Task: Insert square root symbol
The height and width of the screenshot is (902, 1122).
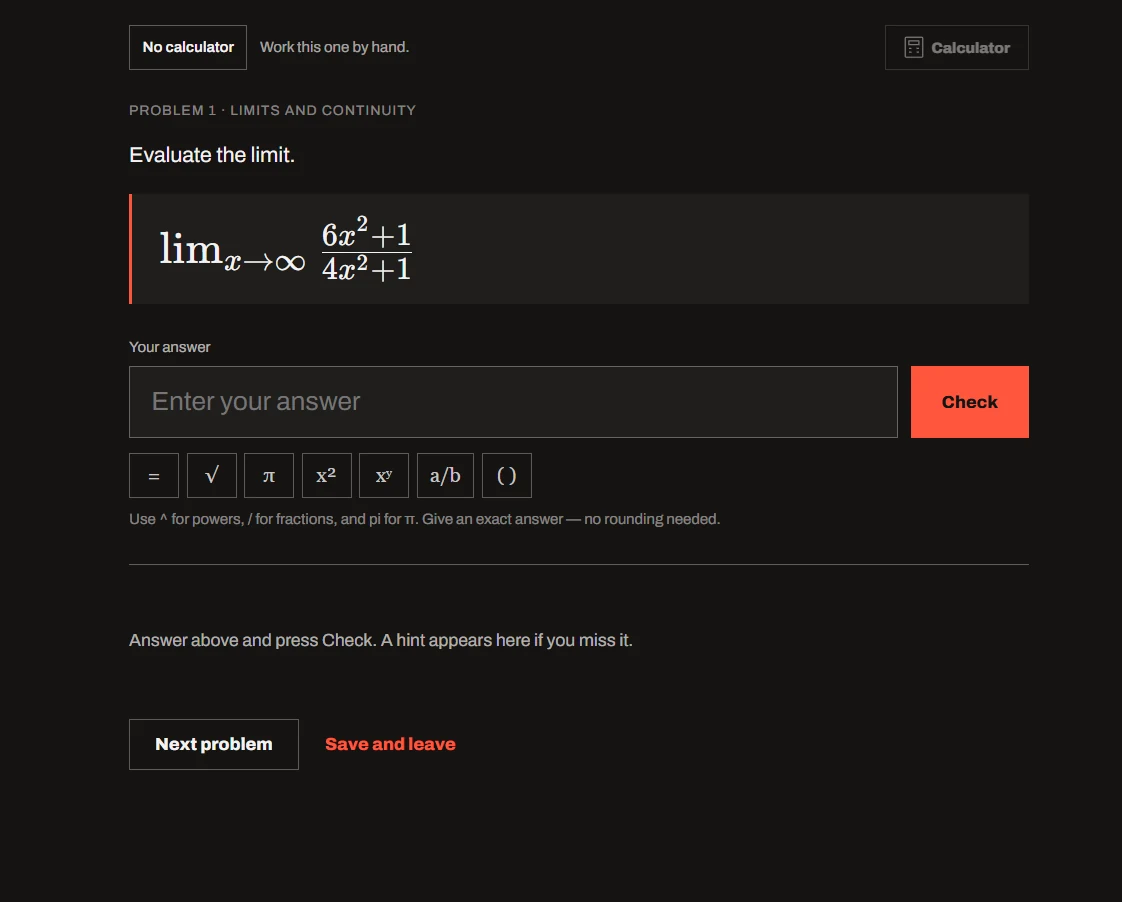Action: coord(212,476)
